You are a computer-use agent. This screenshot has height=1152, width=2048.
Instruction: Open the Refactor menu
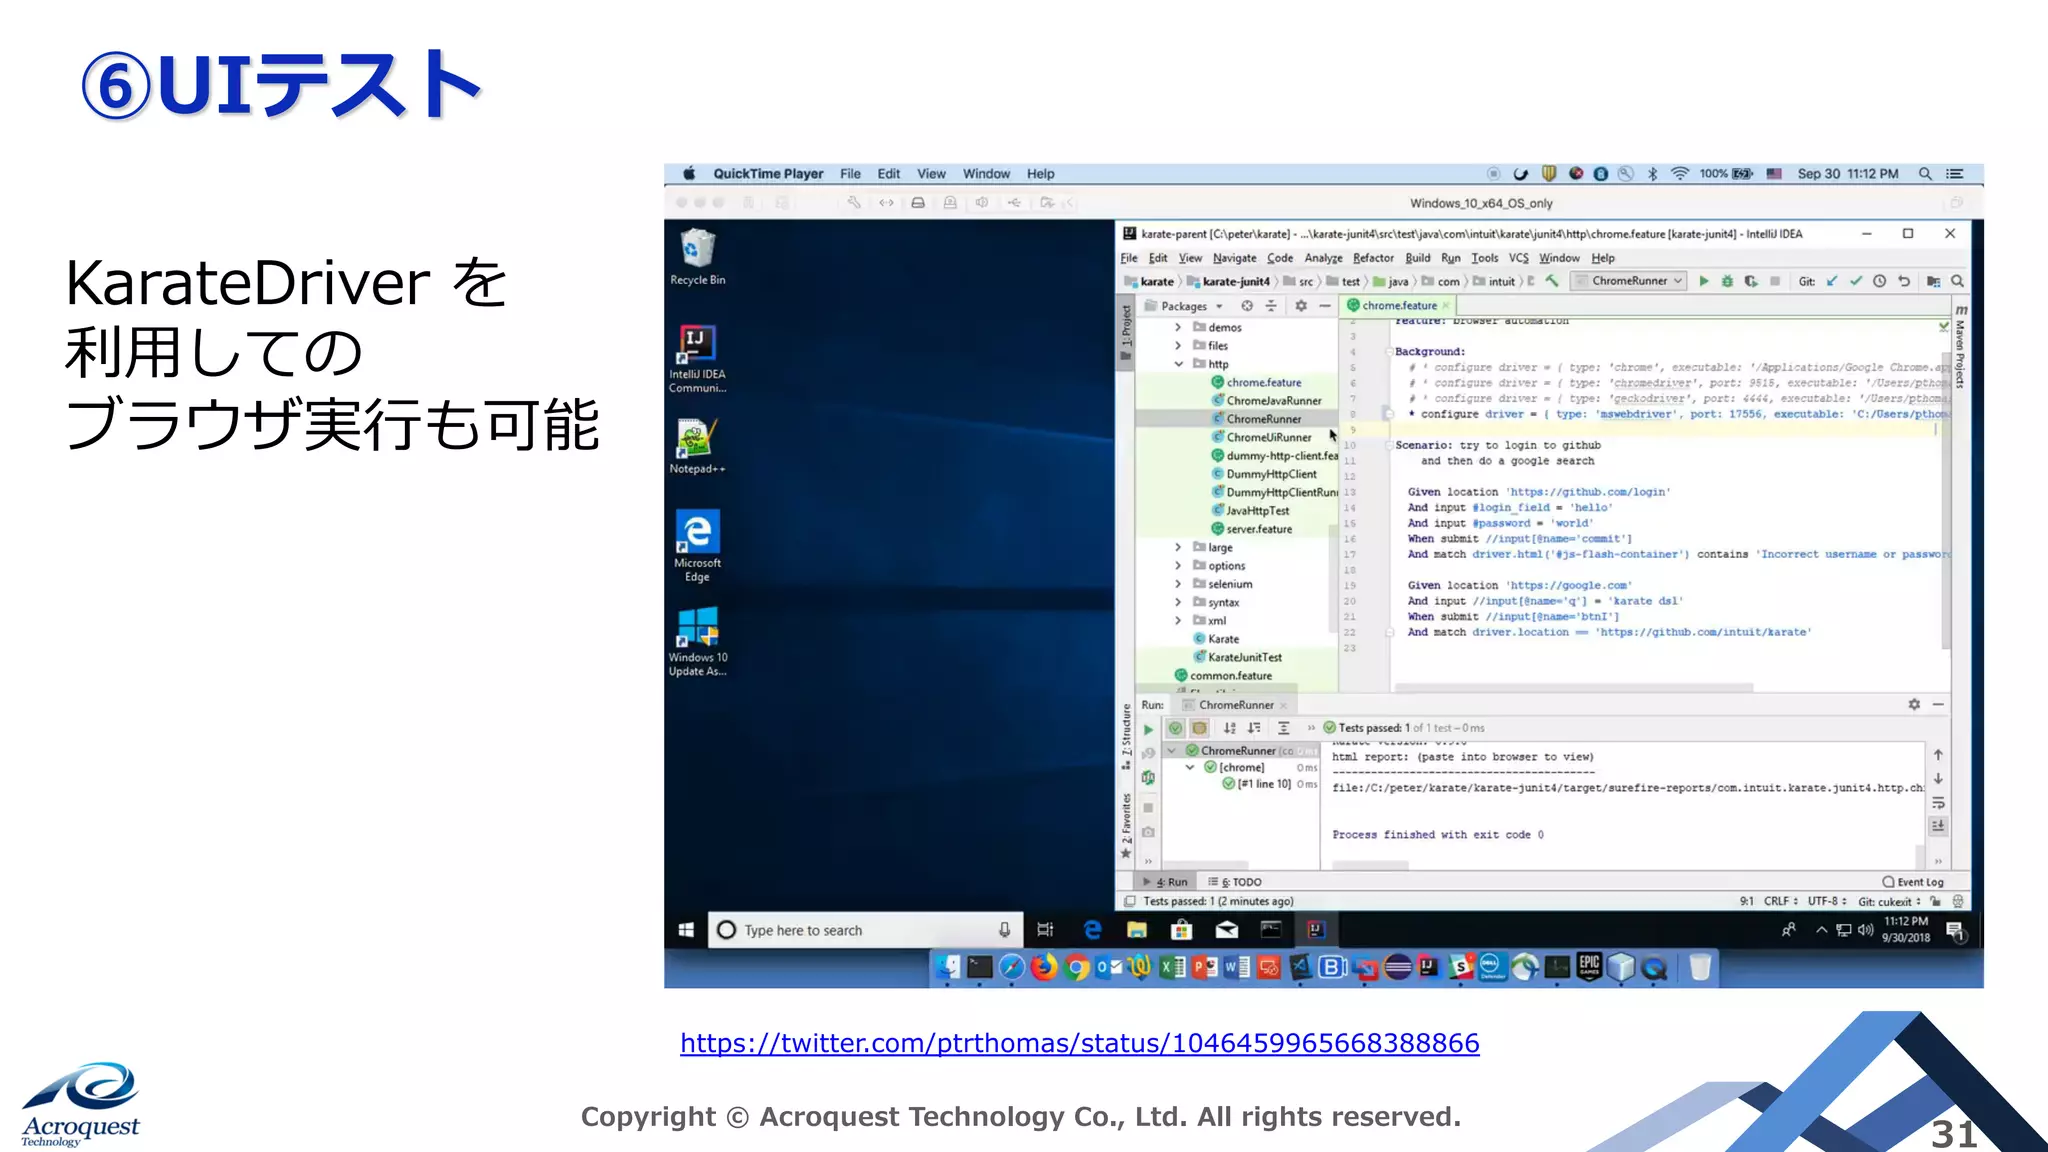point(1373,258)
